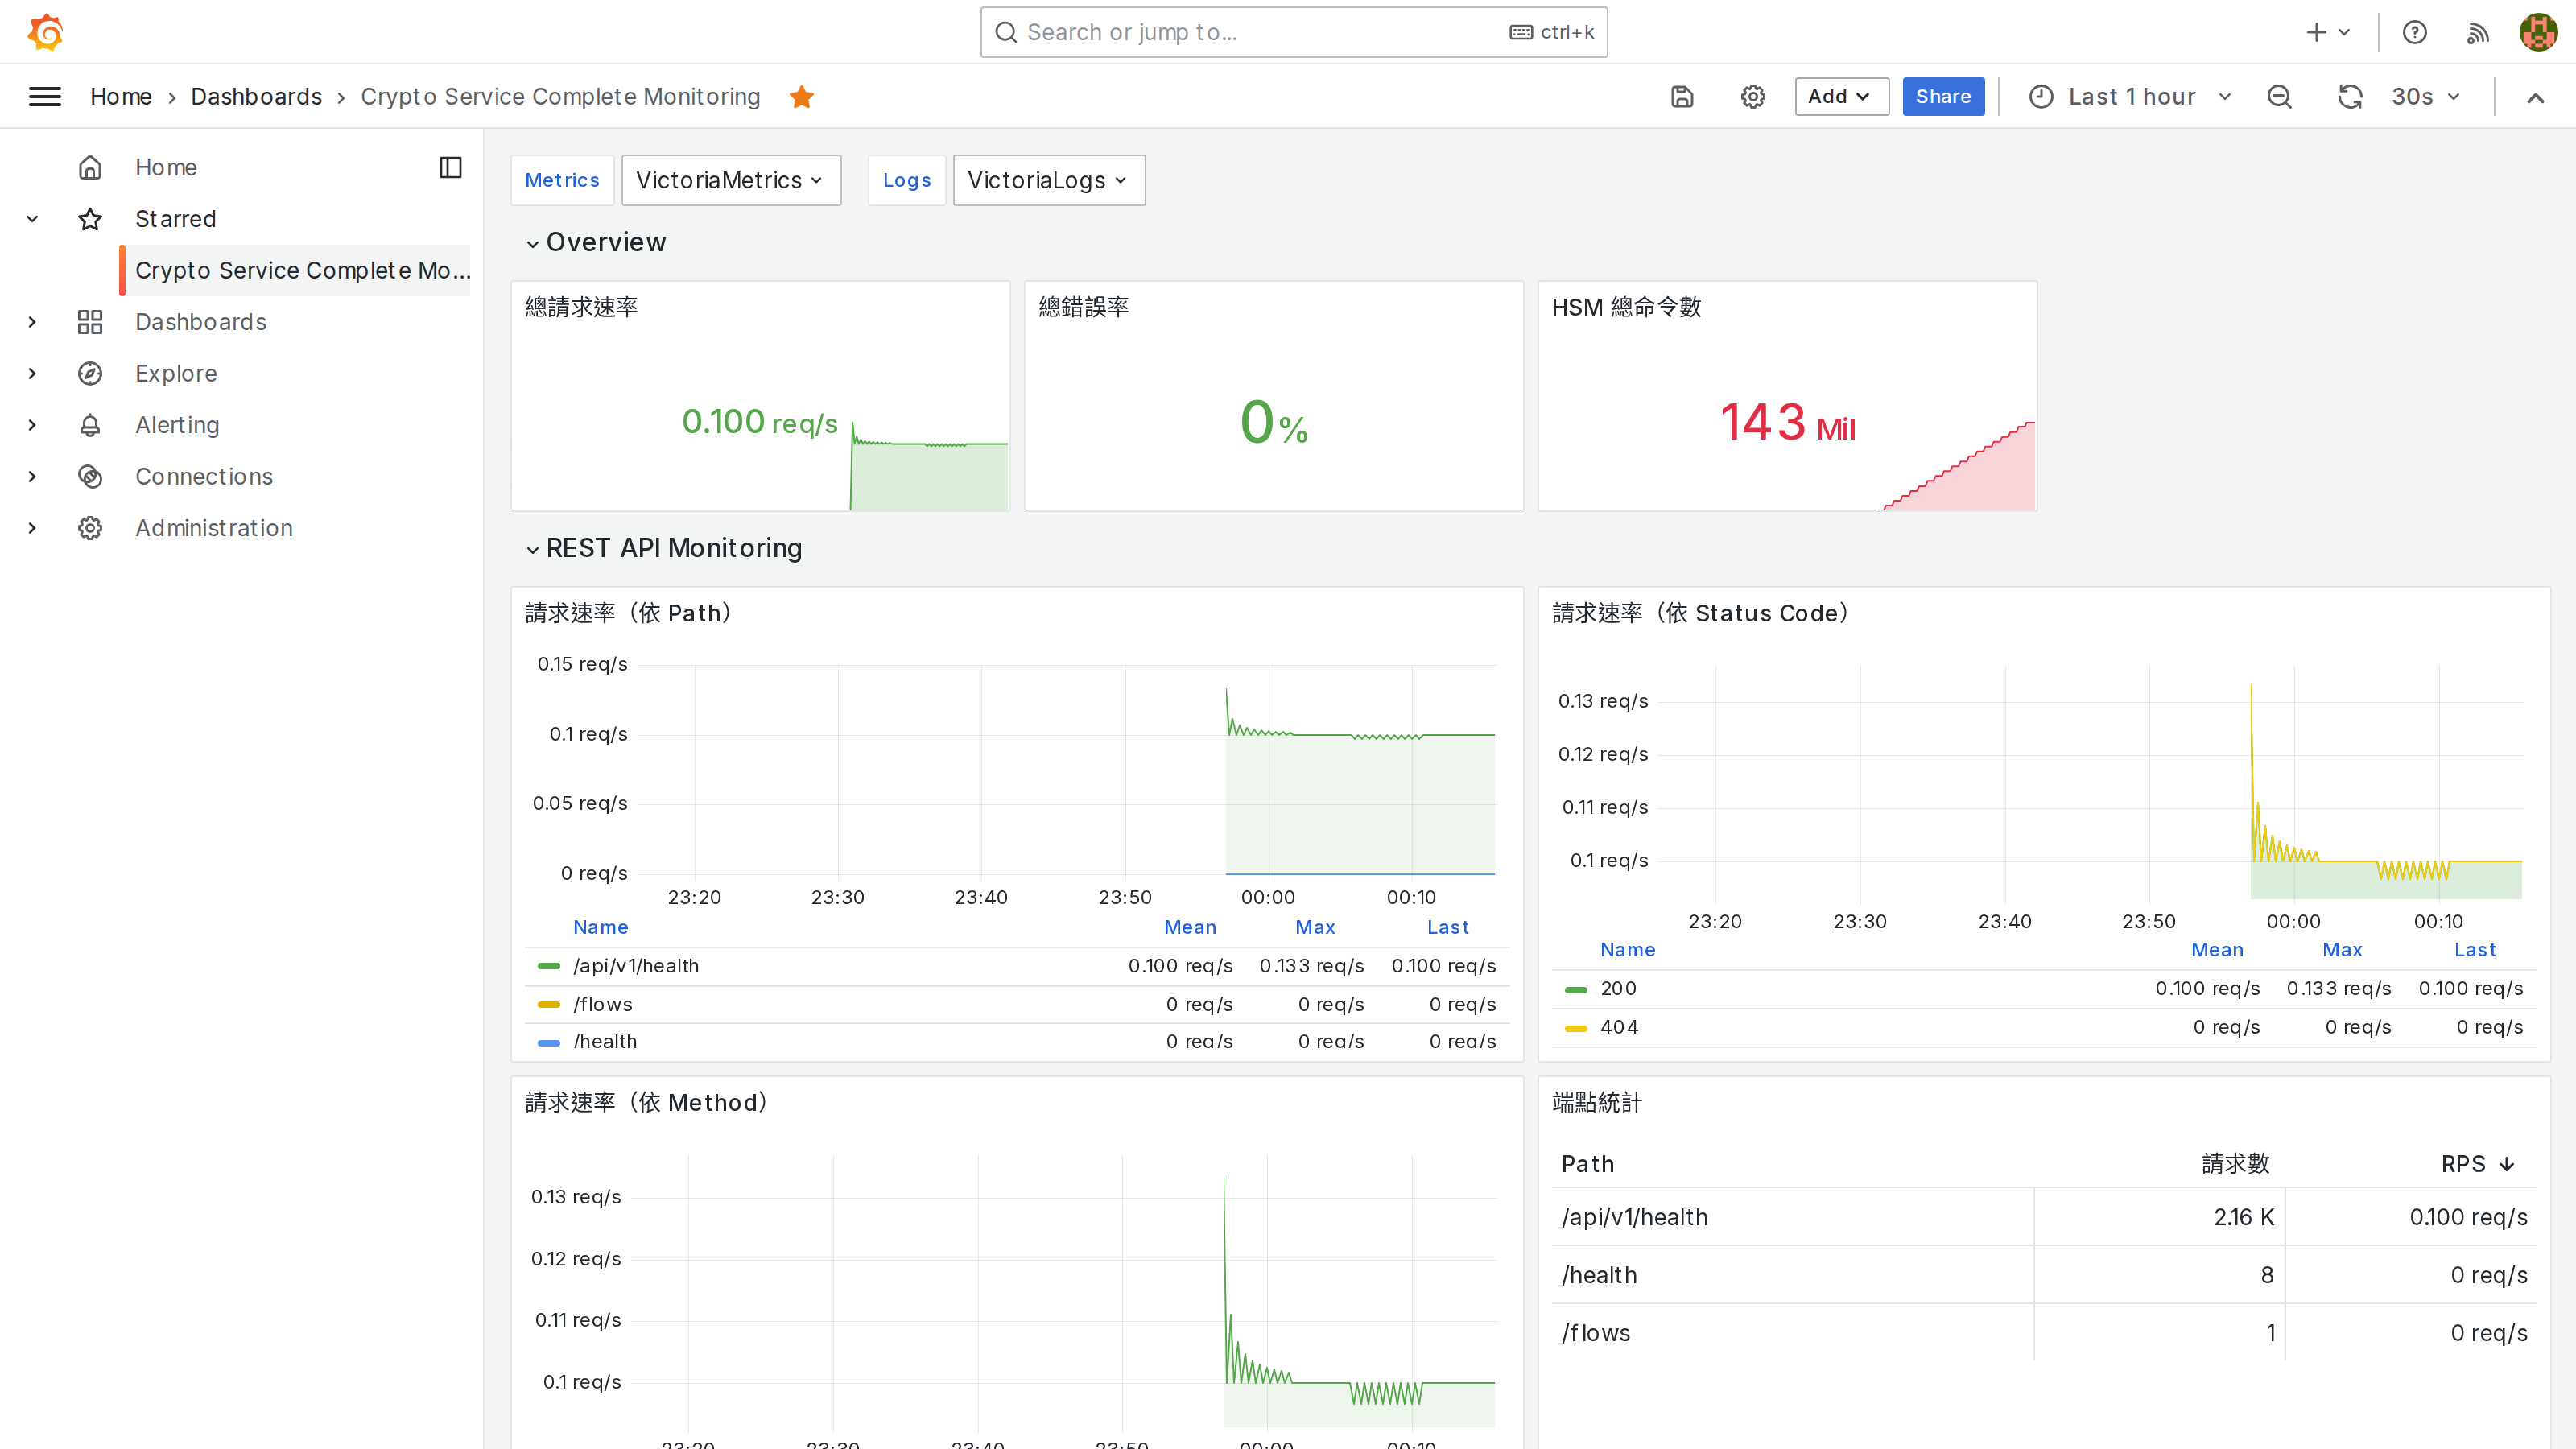Open the VictoriaMetrics datasource dropdown
The height and width of the screenshot is (1449, 2576).
731,180
